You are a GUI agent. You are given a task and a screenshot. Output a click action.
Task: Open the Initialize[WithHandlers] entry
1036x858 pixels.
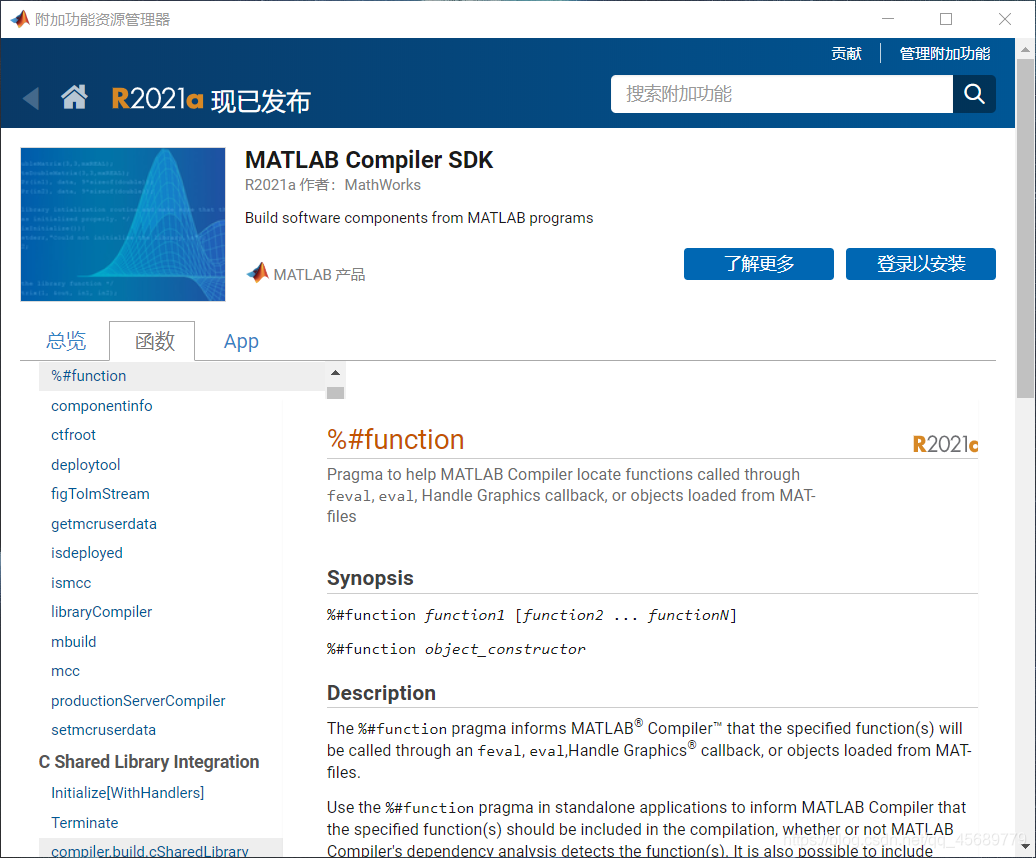coord(128,793)
